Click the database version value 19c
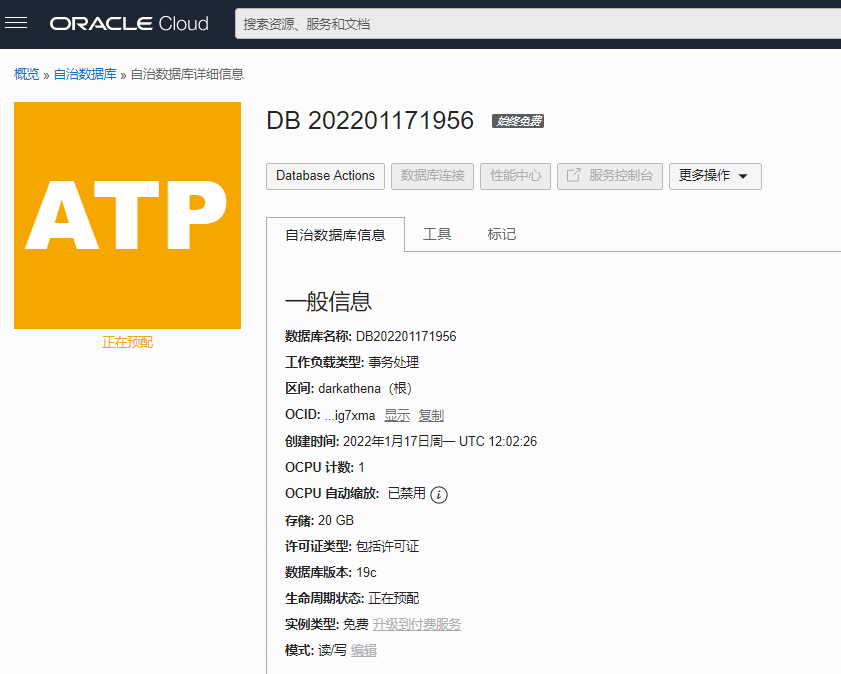Viewport: 841px width, 674px height. pyautogui.click(x=366, y=572)
